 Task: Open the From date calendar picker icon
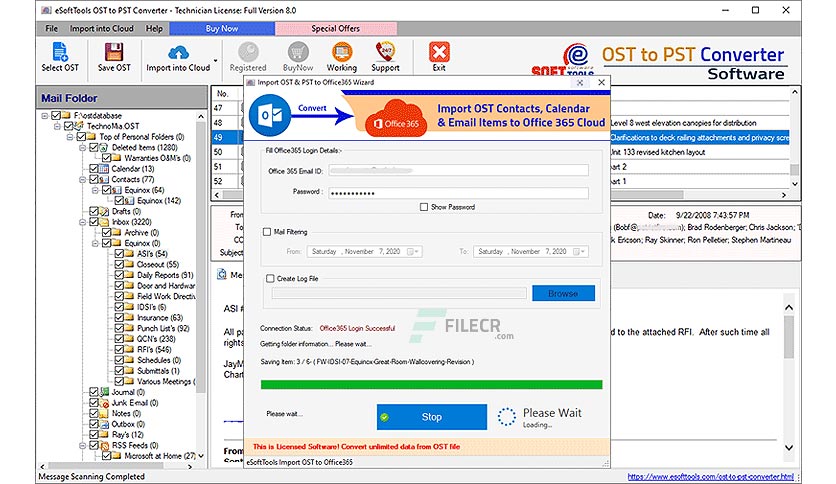point(414,251)
